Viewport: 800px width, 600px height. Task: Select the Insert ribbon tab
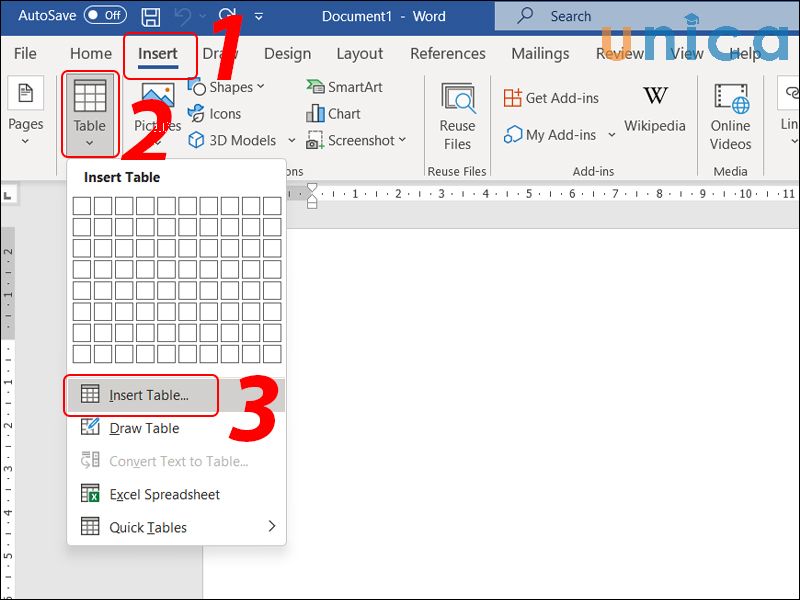tap(158, 54)
